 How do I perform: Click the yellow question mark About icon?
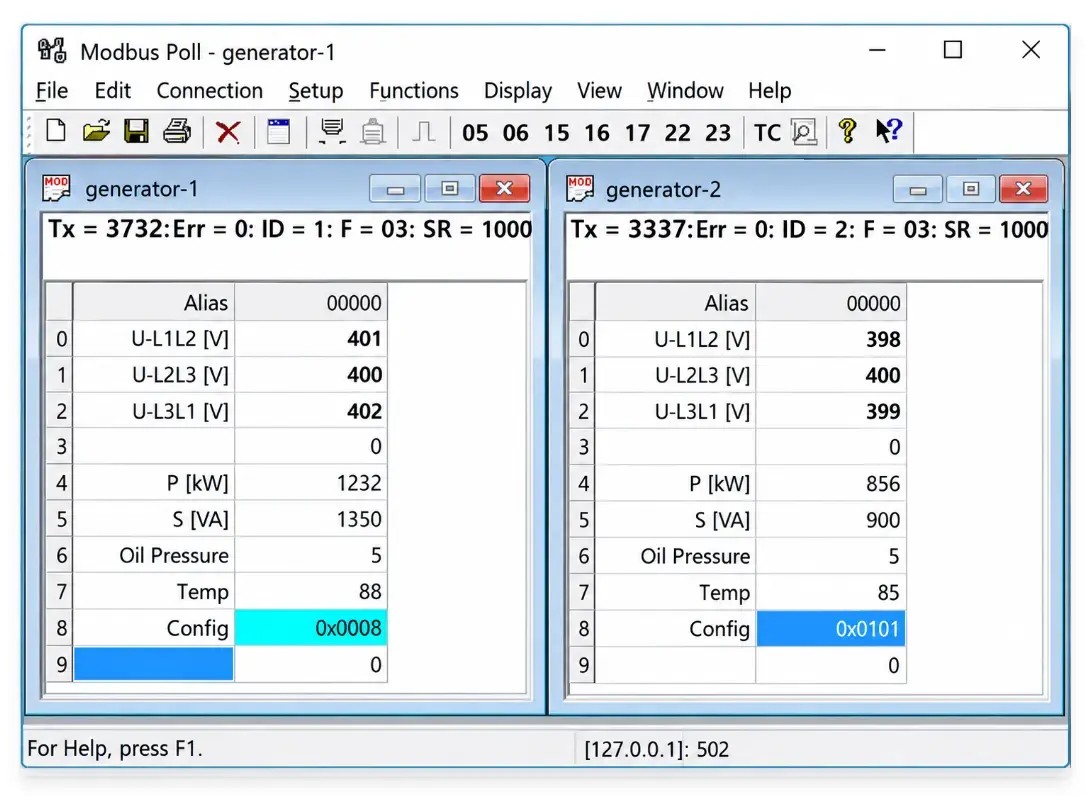coord(847,131)
